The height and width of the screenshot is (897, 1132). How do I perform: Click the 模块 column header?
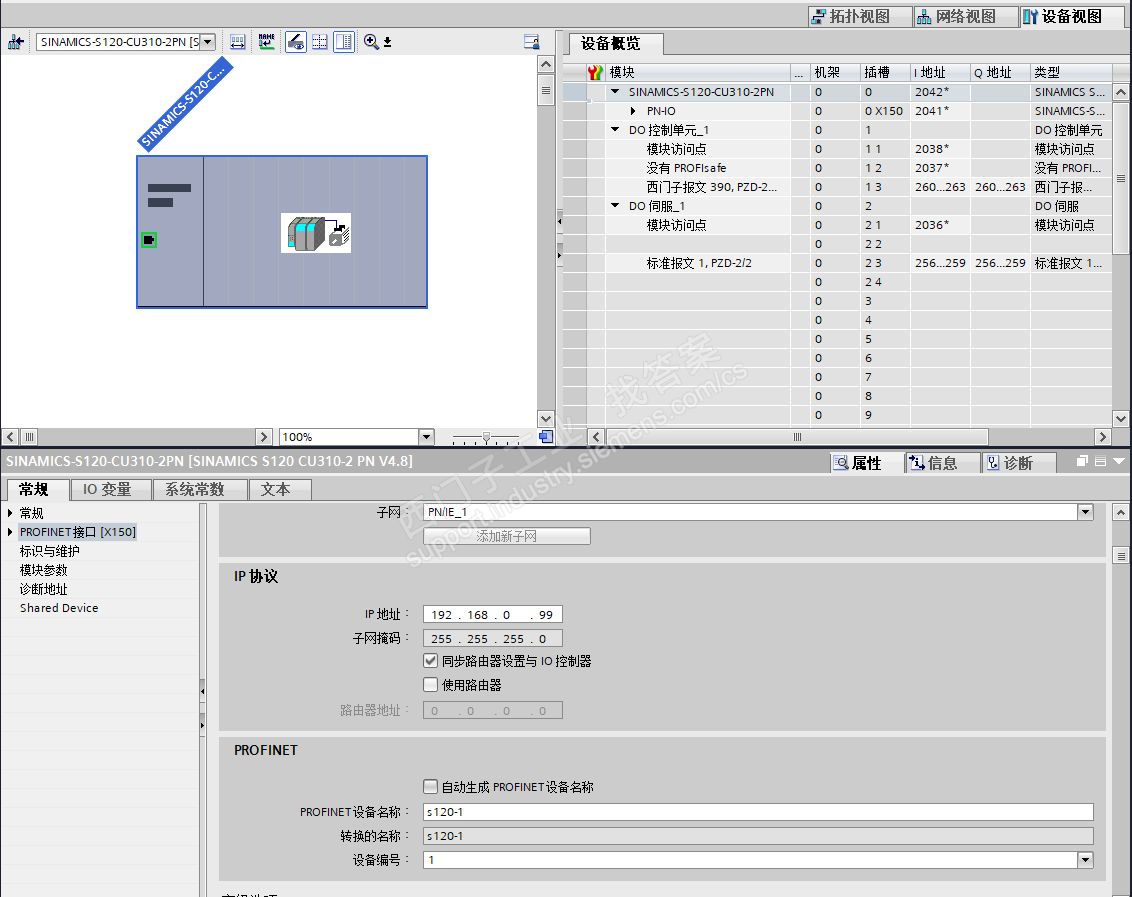697,72
